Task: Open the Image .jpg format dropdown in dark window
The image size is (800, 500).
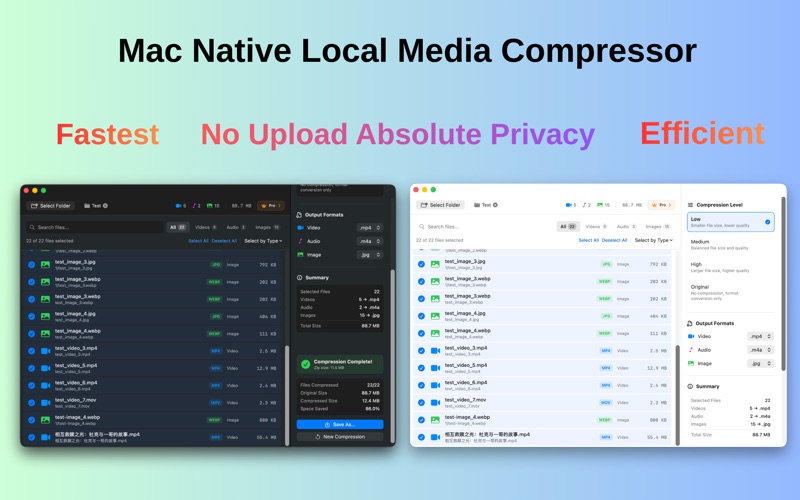Action: tap(370, 254)
